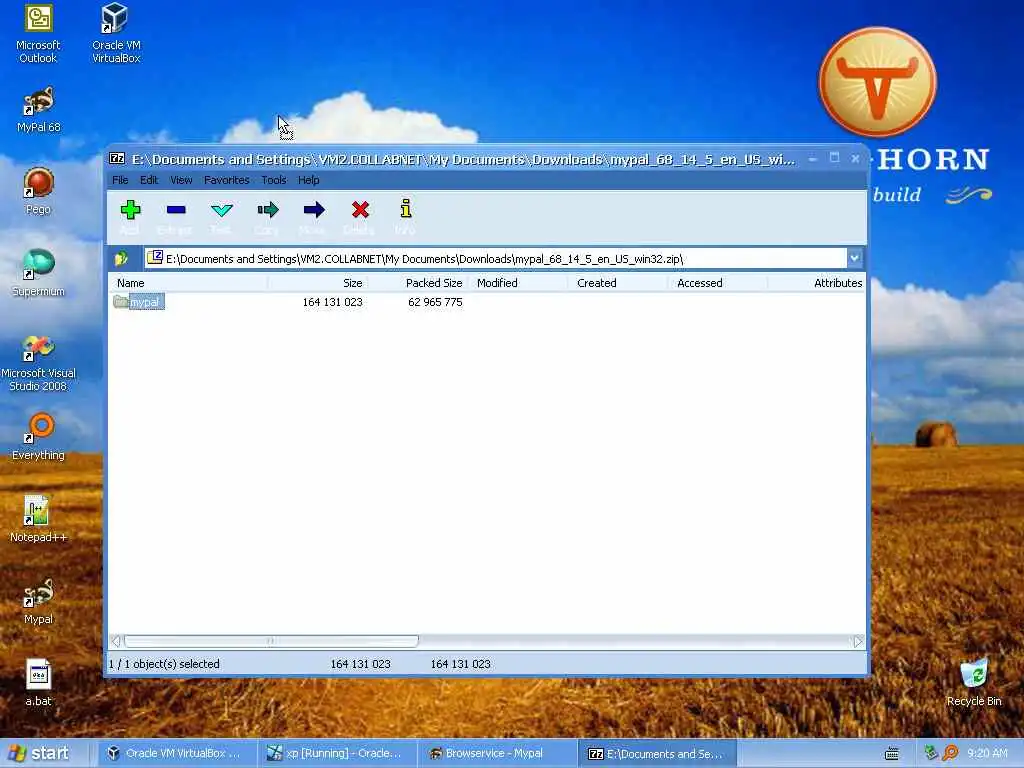1024x768 pixels.
Task: Switch to xp [Running] taskbar button
Action: pos(336,753)
